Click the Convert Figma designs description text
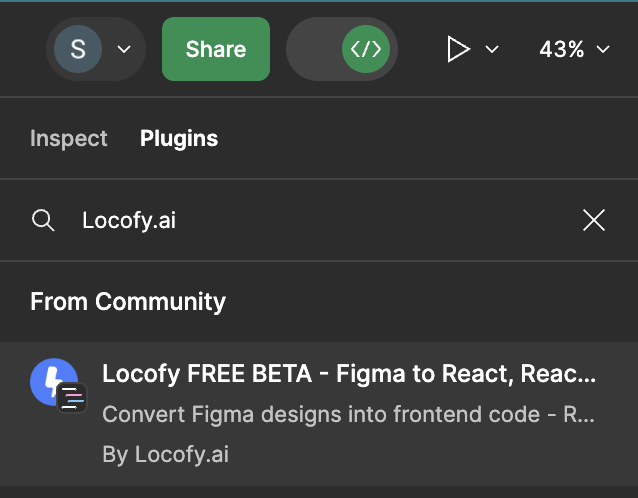 (x=348, y=415)
